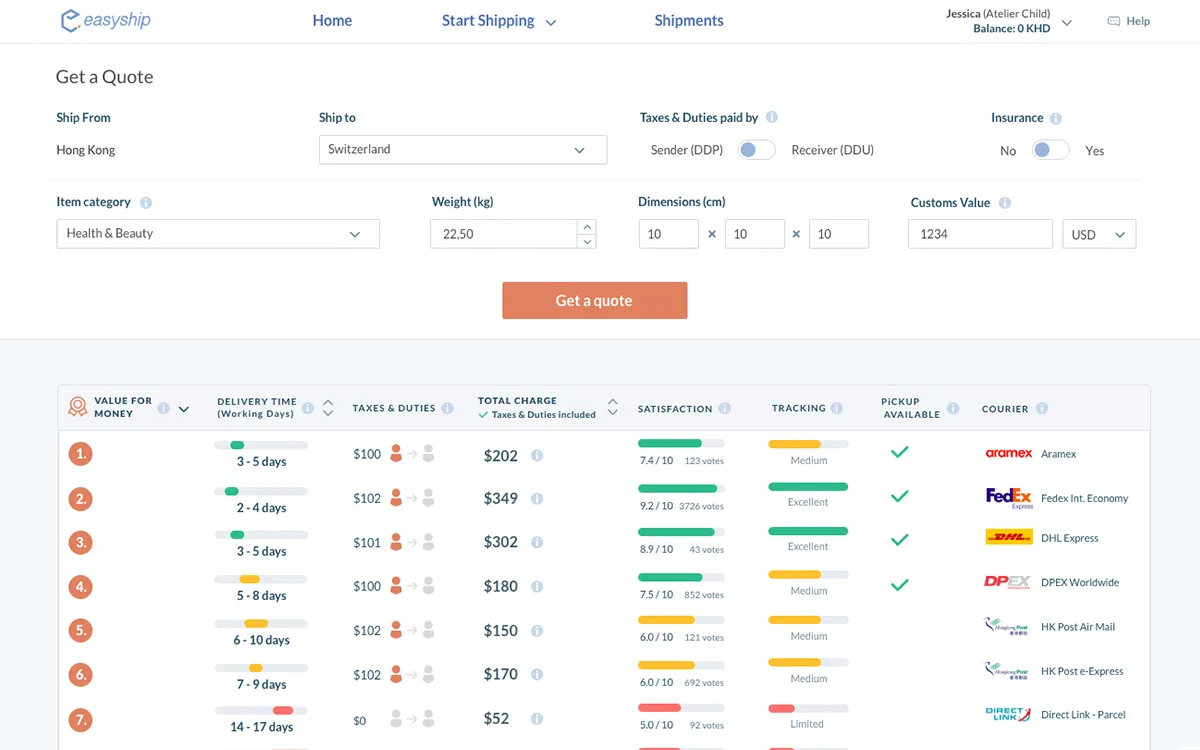The height and width of the screenshot is (750, 1200).
Task: Click the Easyship logo
Action: (105, 20)
